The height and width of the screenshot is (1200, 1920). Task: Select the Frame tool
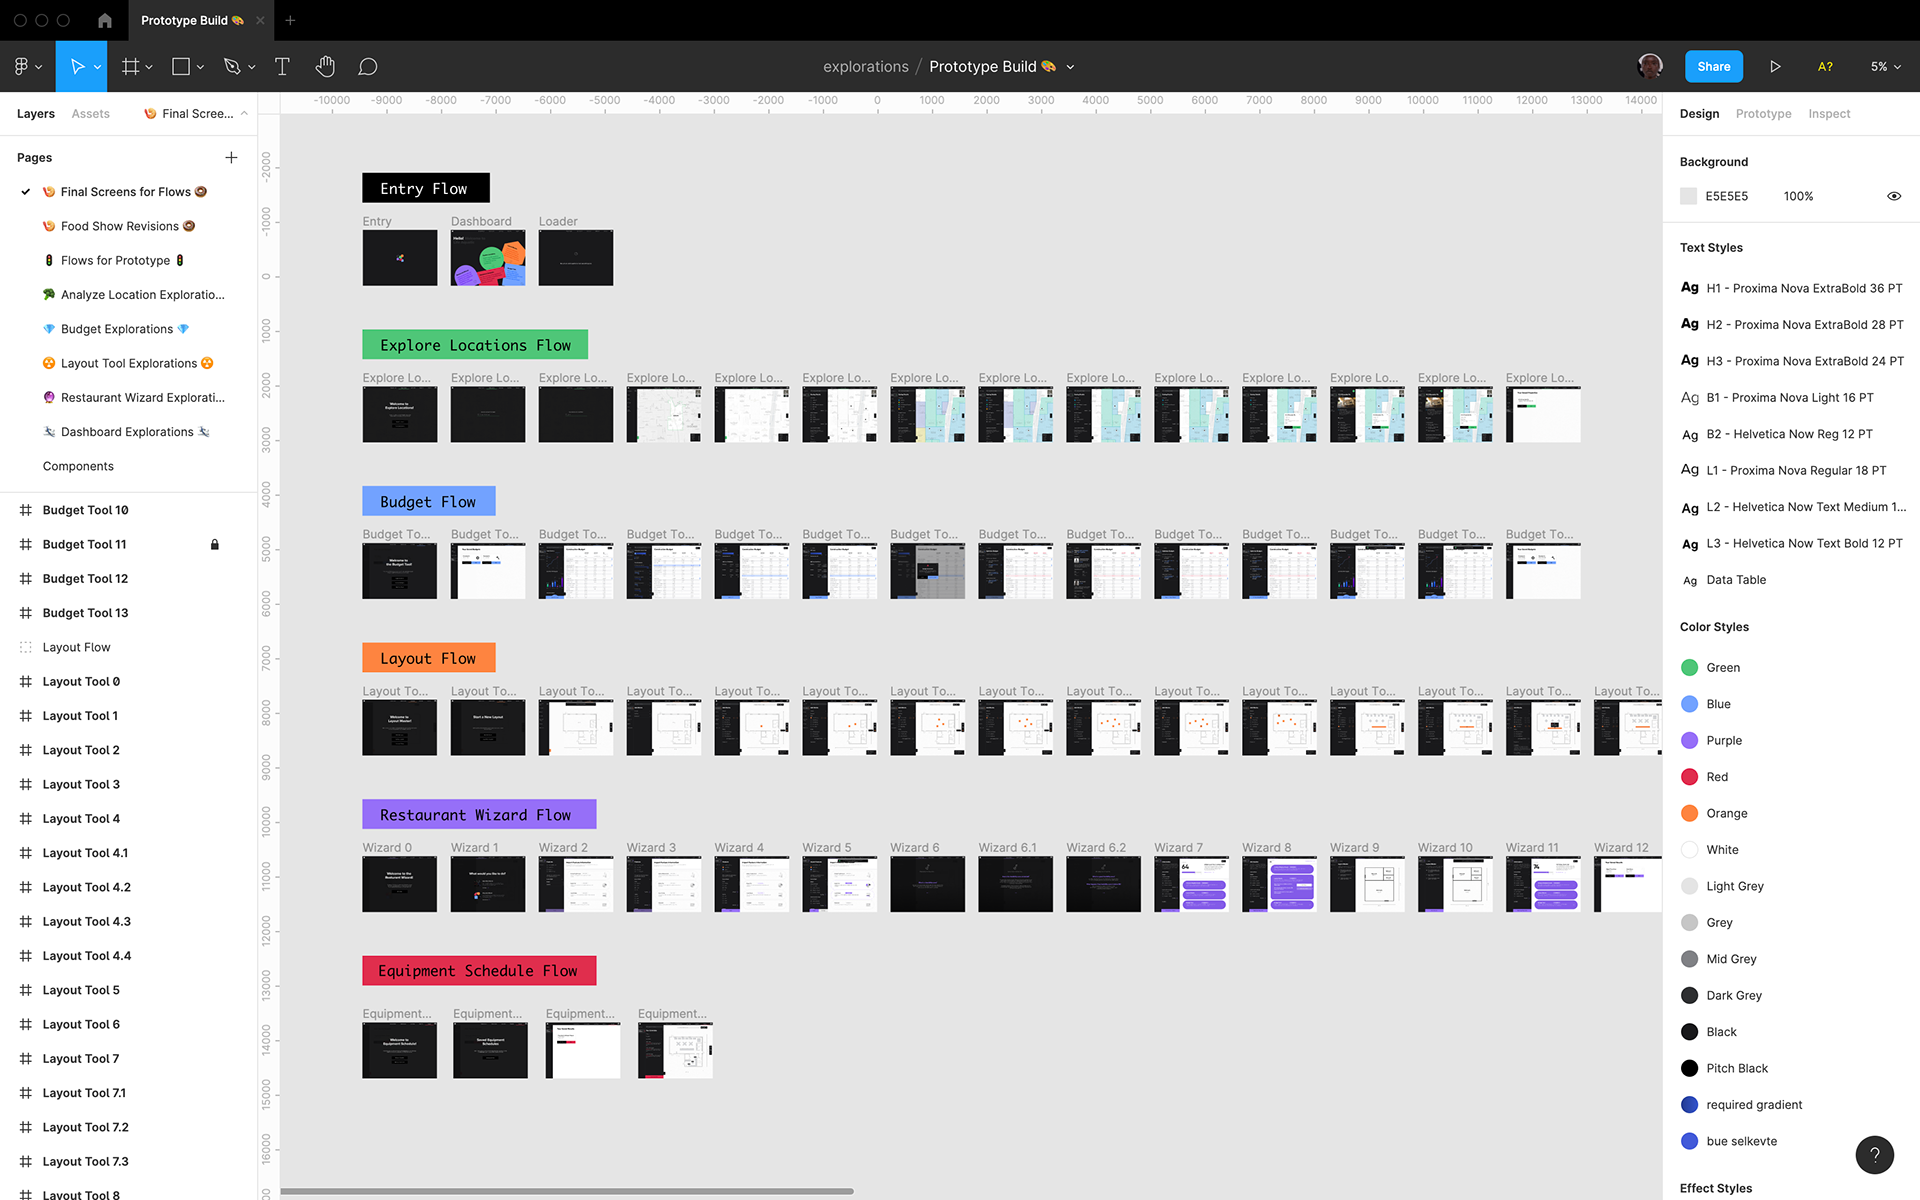130,67
